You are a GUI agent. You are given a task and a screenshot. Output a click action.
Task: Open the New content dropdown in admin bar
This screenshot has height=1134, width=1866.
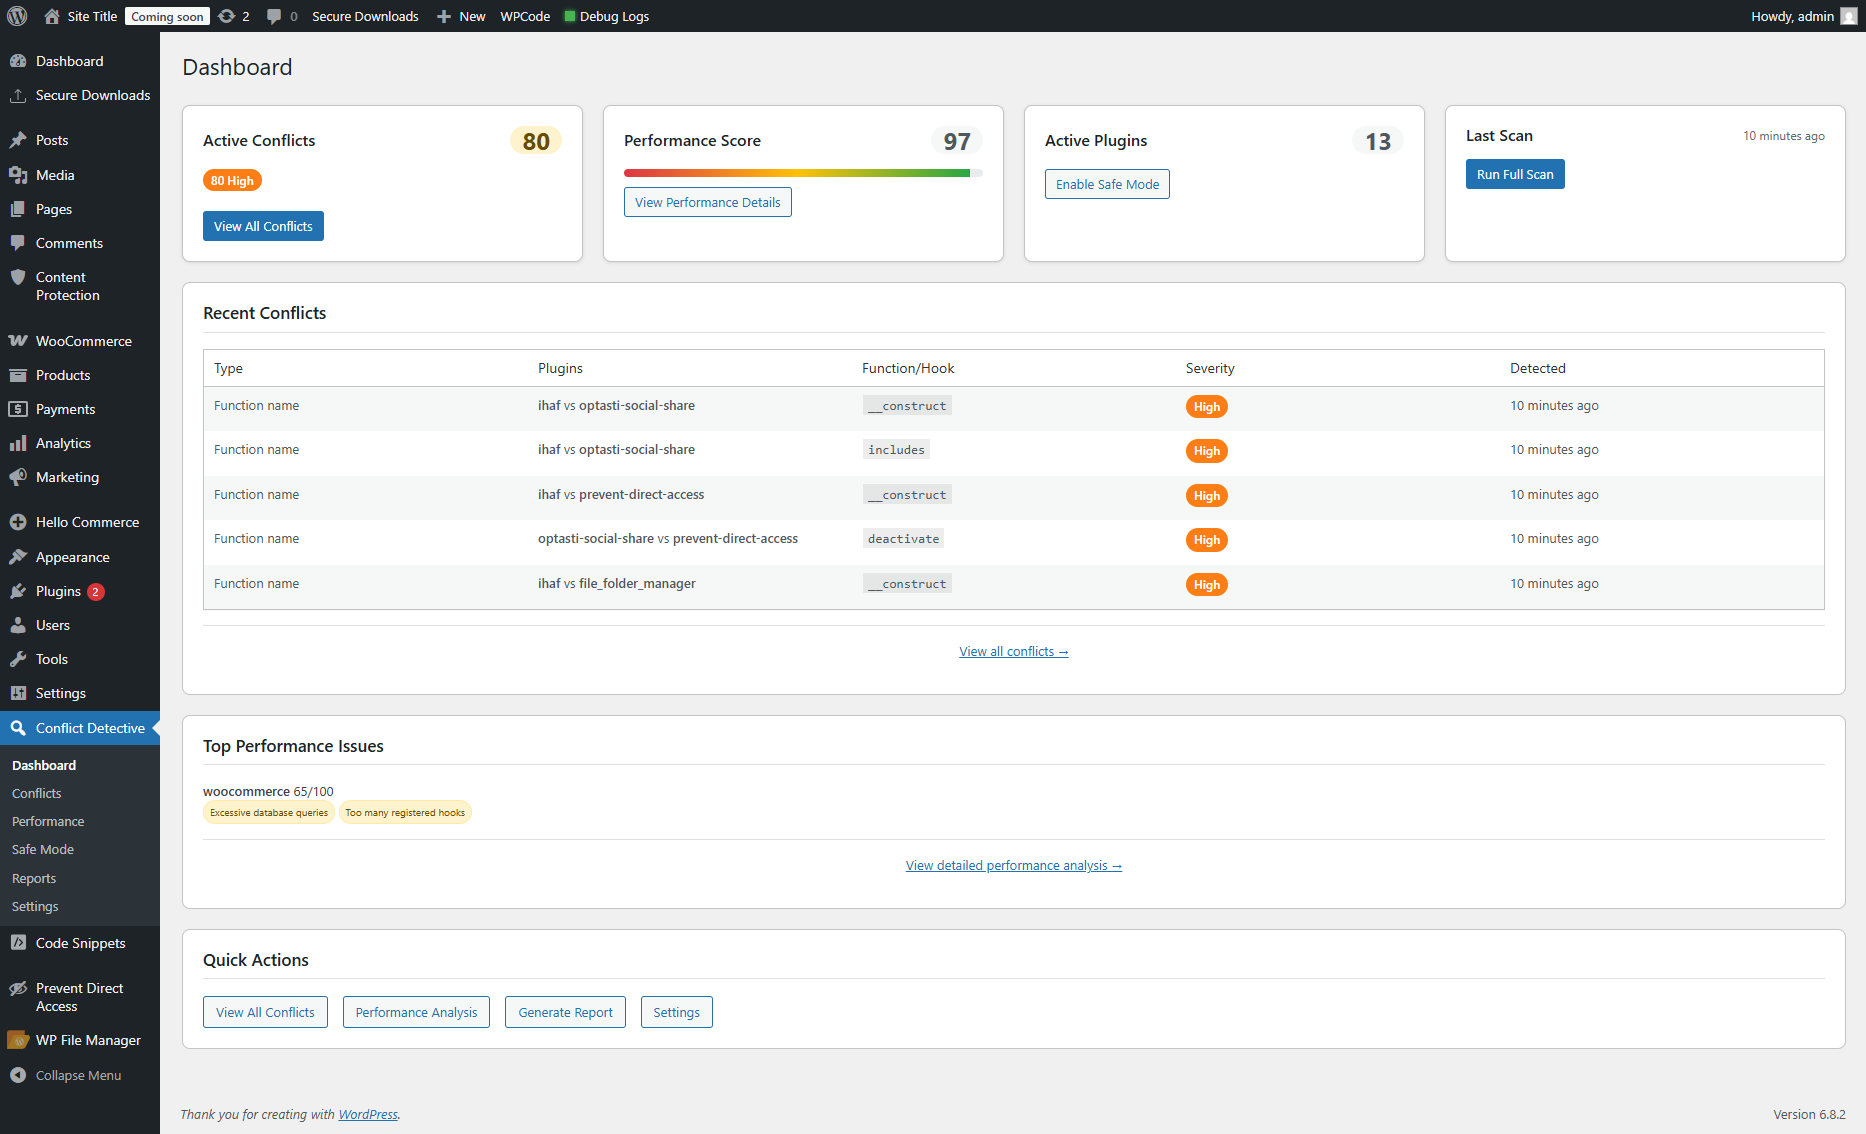click(x=461, y=16)
